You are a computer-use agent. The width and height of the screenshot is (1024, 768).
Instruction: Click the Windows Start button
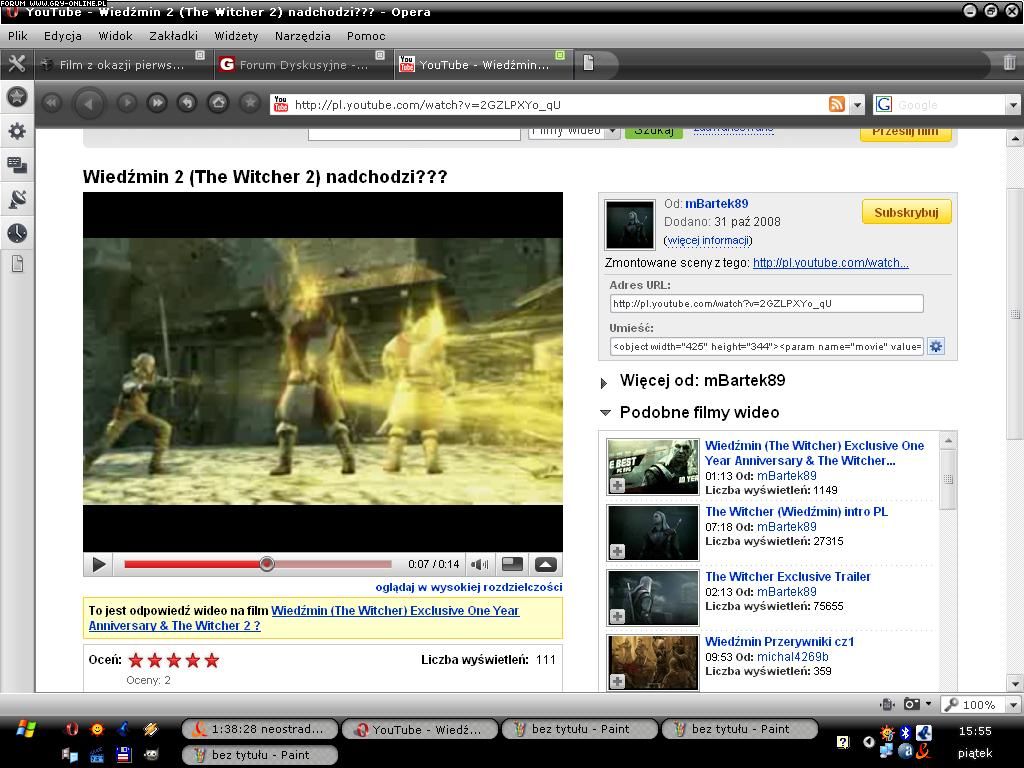26,729
